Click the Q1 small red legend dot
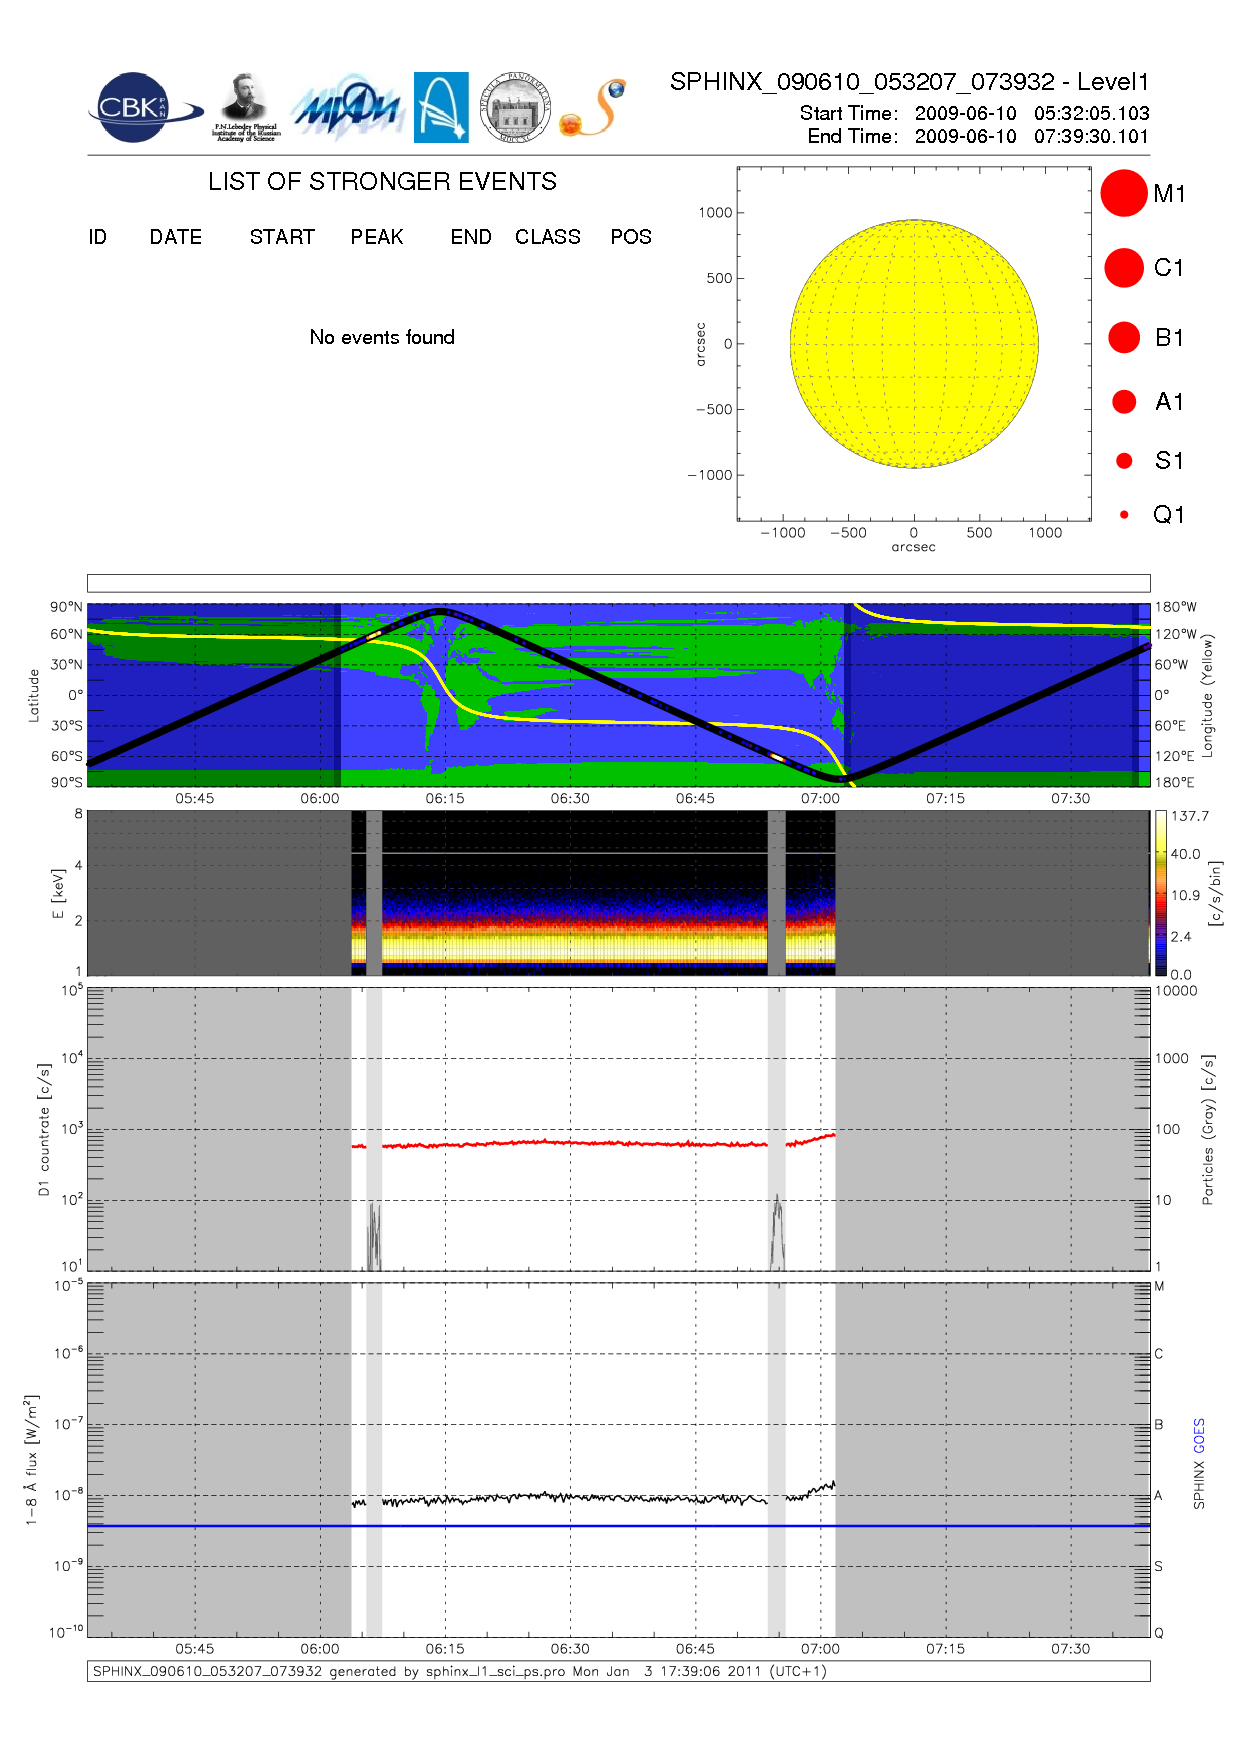This screenshot has height=1754, width=1240. click(1124, 515)
